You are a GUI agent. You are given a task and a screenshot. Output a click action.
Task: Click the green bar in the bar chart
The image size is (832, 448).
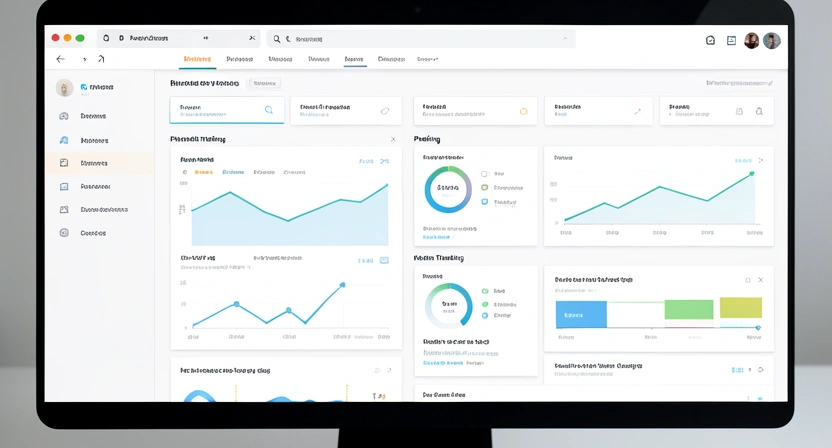click(689, 309)
